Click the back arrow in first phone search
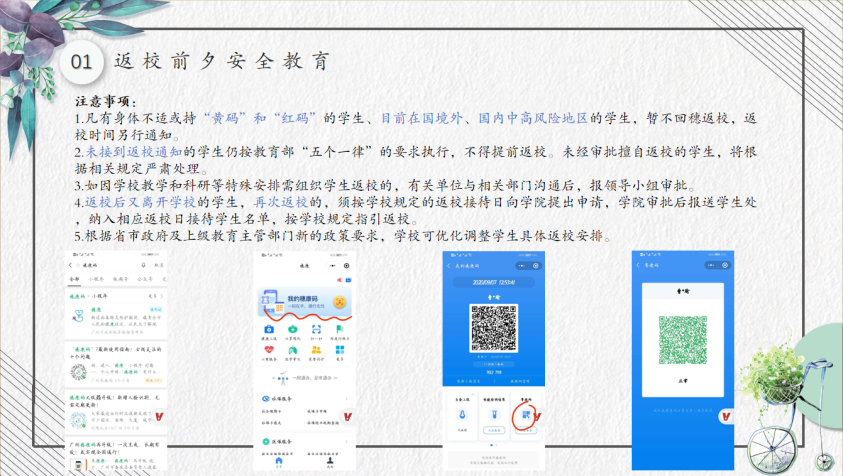The height and width of the screenshot is (476, 843). point(71,265)
